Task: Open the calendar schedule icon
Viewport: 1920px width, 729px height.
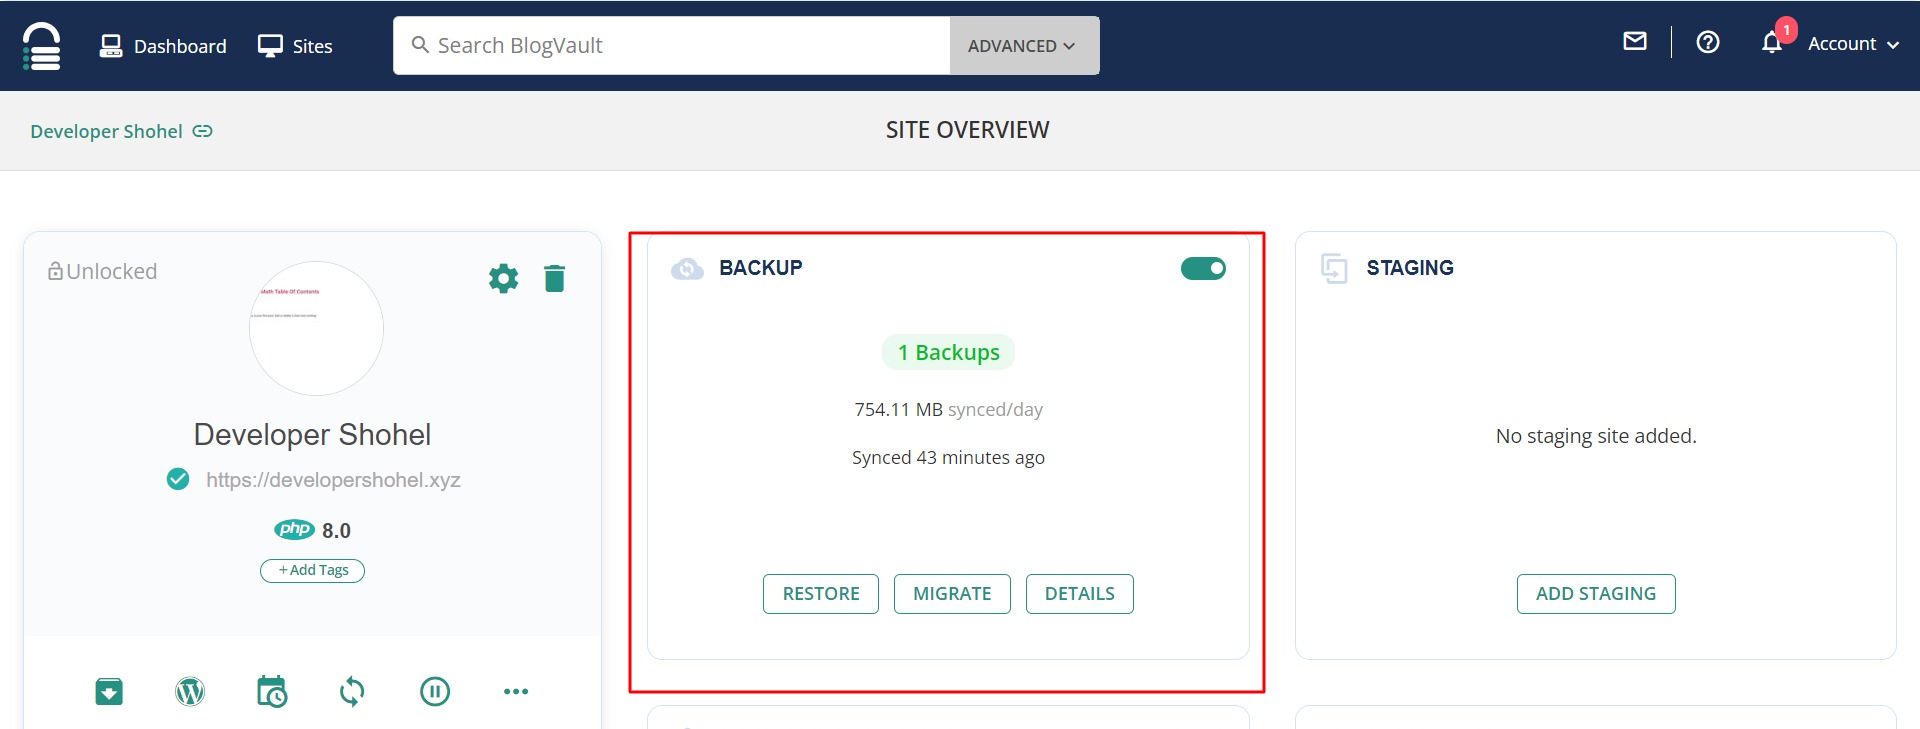Action: point(272,691)
